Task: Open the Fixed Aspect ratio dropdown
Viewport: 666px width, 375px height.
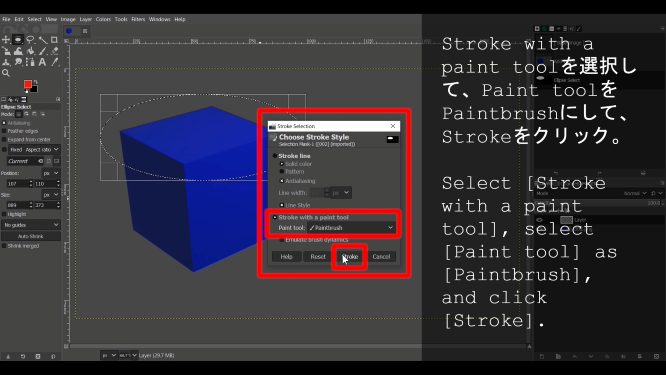Action: pyautogui.click(x=34, y=149)
